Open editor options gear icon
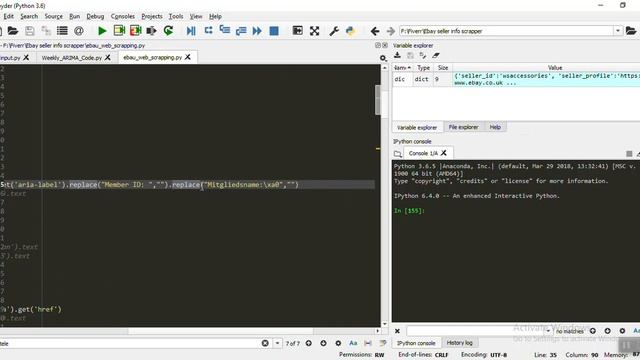Viewport: 640px width, 360px height. point(383,58)
